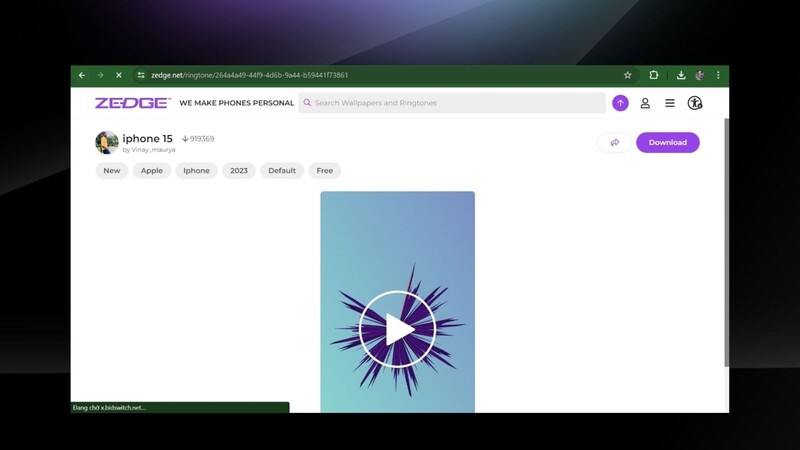
Task: Open the browser extensions puzzle icon
Action: click(x=654, y=75)
